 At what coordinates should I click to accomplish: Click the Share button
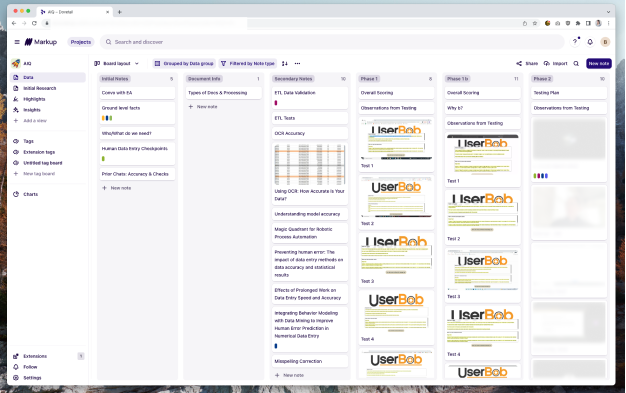[x=527, y=64]
